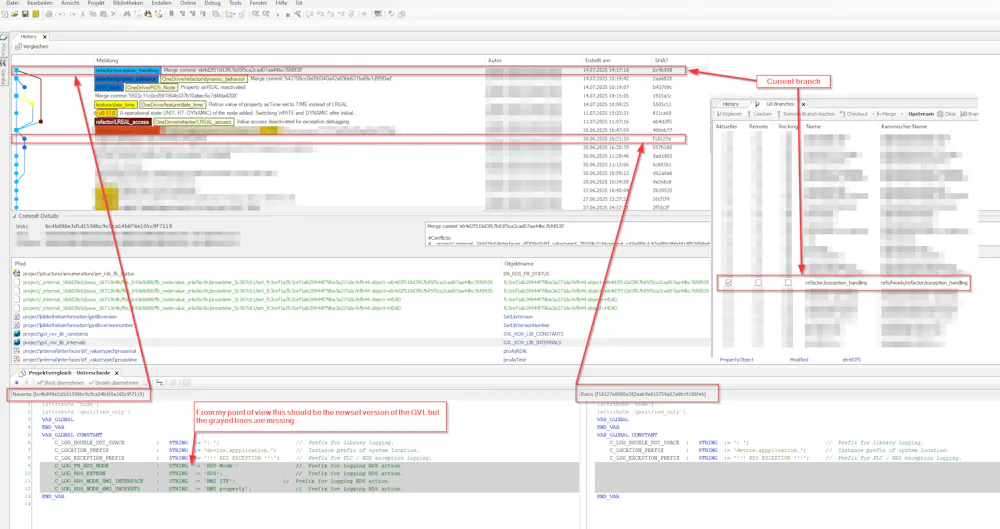Open the Checkout dropdown arrow
This screenshot has height=529, width=1000.
873,114
